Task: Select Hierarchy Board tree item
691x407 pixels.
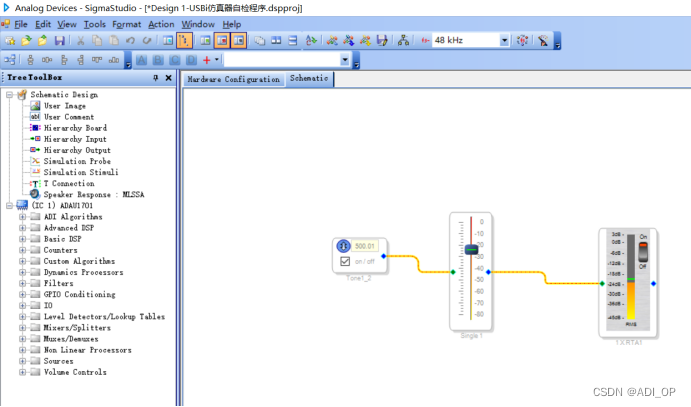Action: [75, 128]
